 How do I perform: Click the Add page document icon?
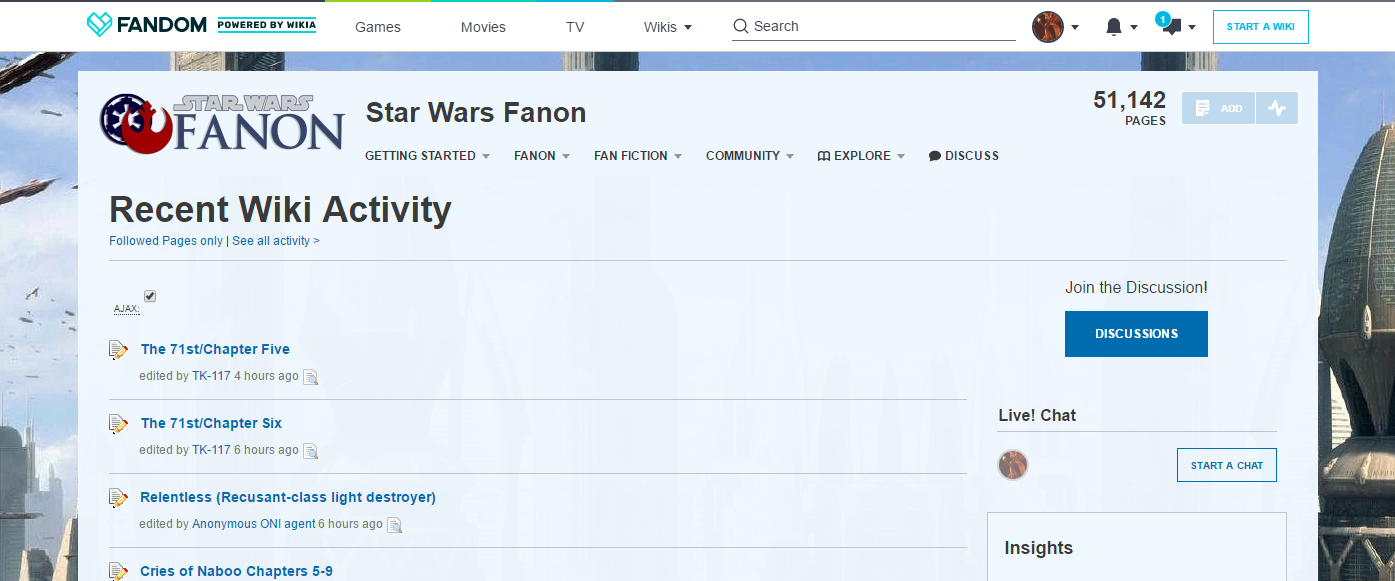click(x=1203, y=108)
